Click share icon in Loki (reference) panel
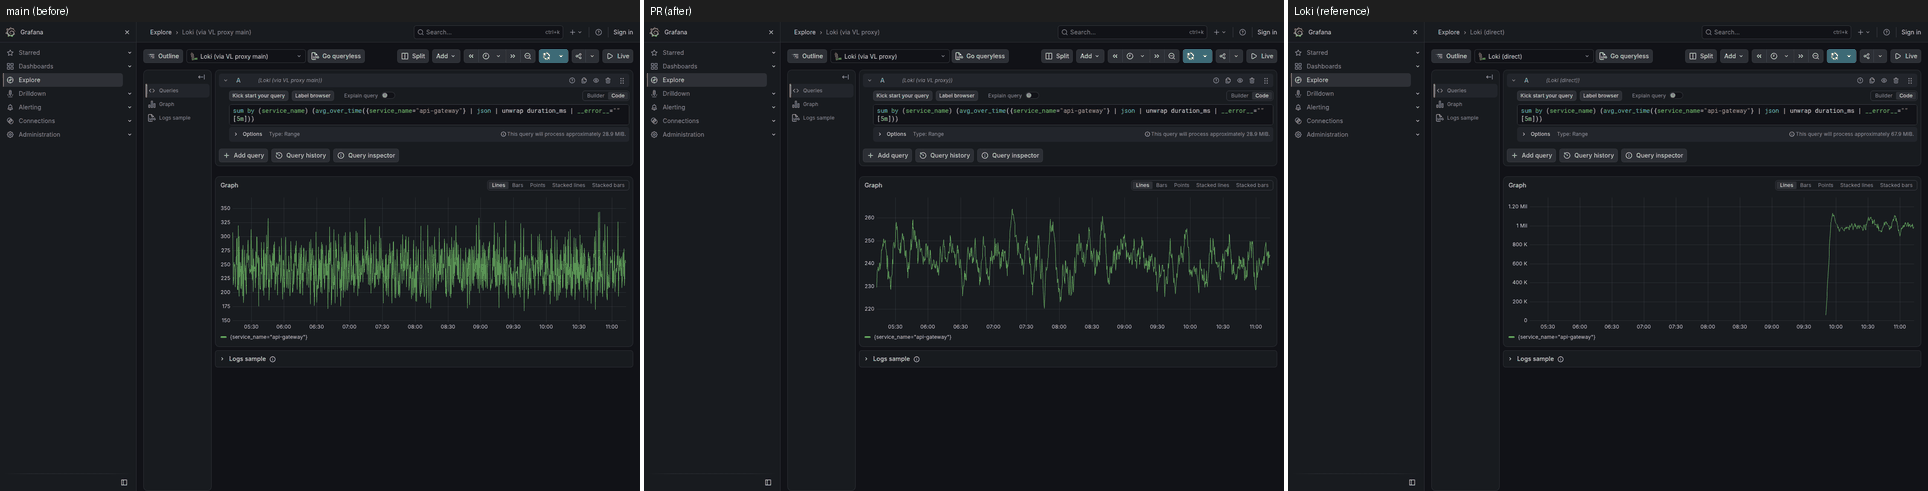The image size is (1928, 491). click(1866, 56)
